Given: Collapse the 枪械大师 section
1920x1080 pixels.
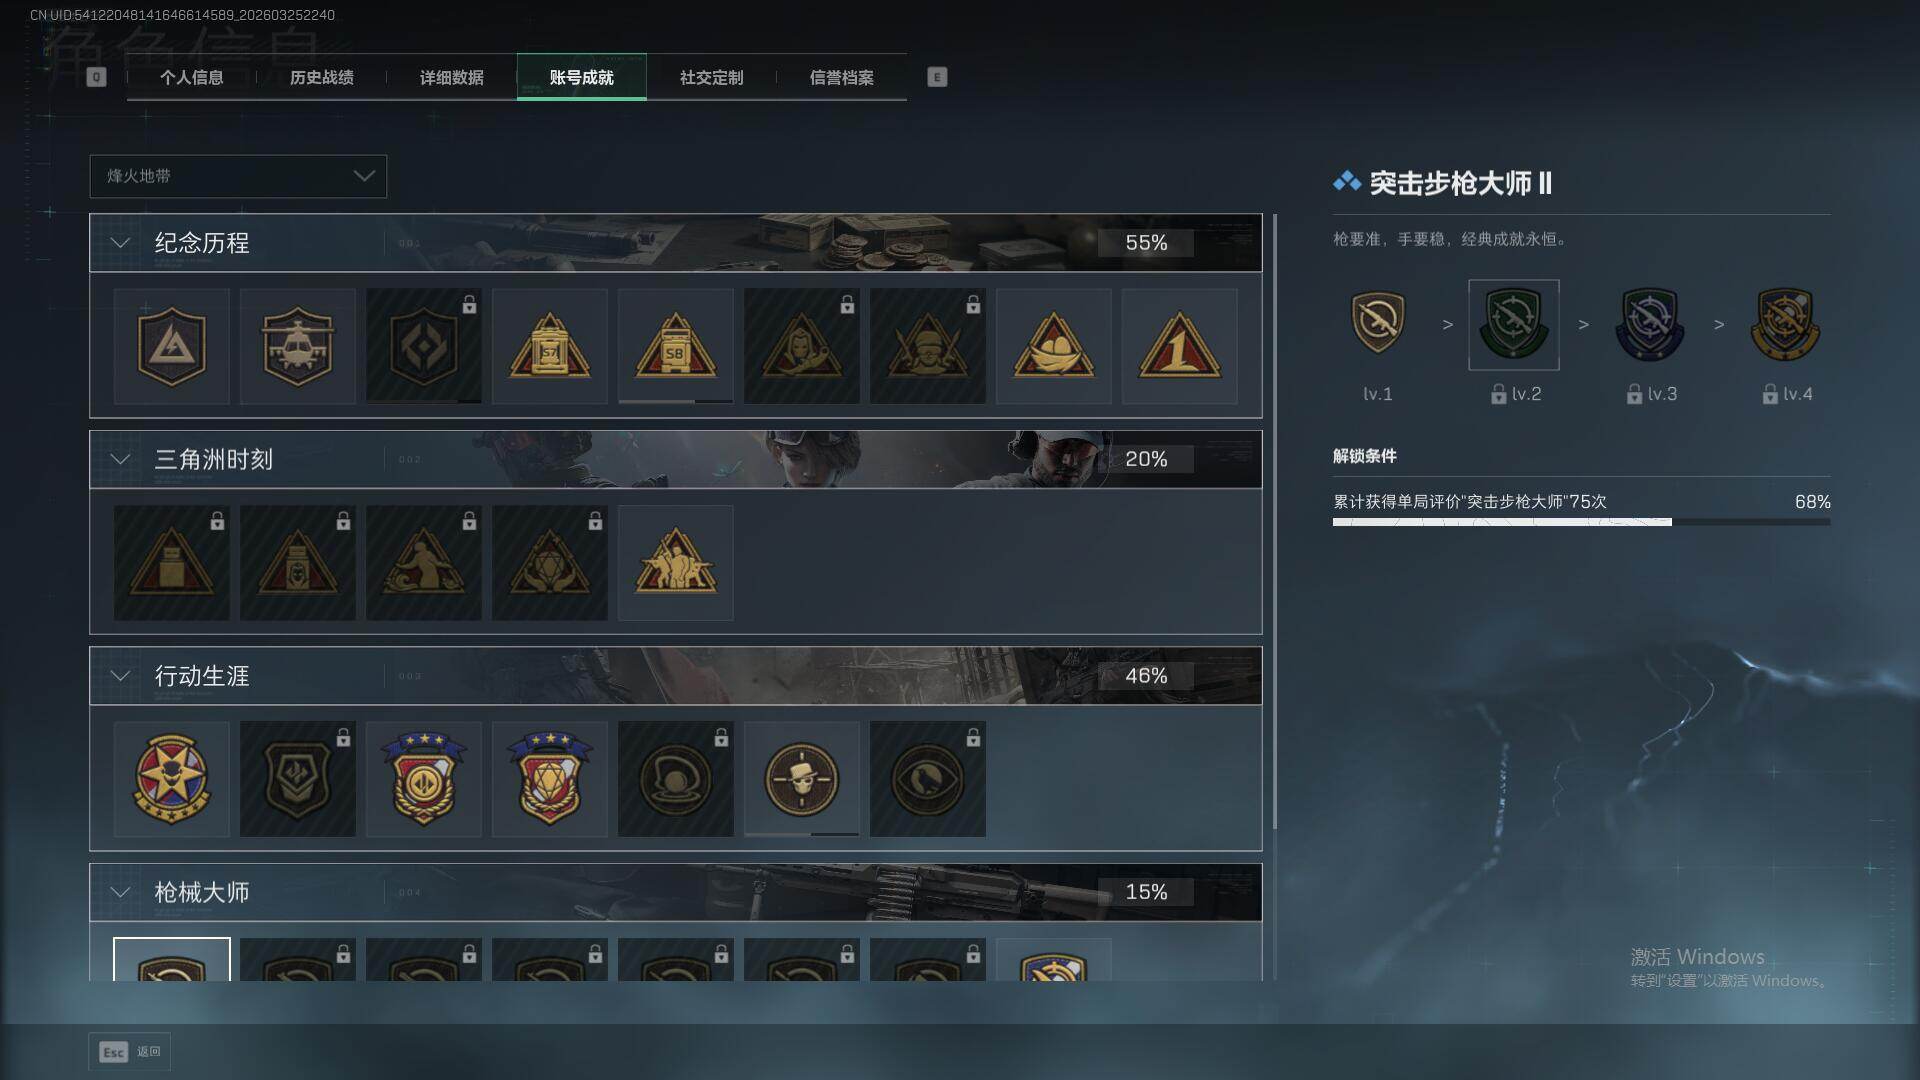Looking at the screenshot, I should pos(120,892).
